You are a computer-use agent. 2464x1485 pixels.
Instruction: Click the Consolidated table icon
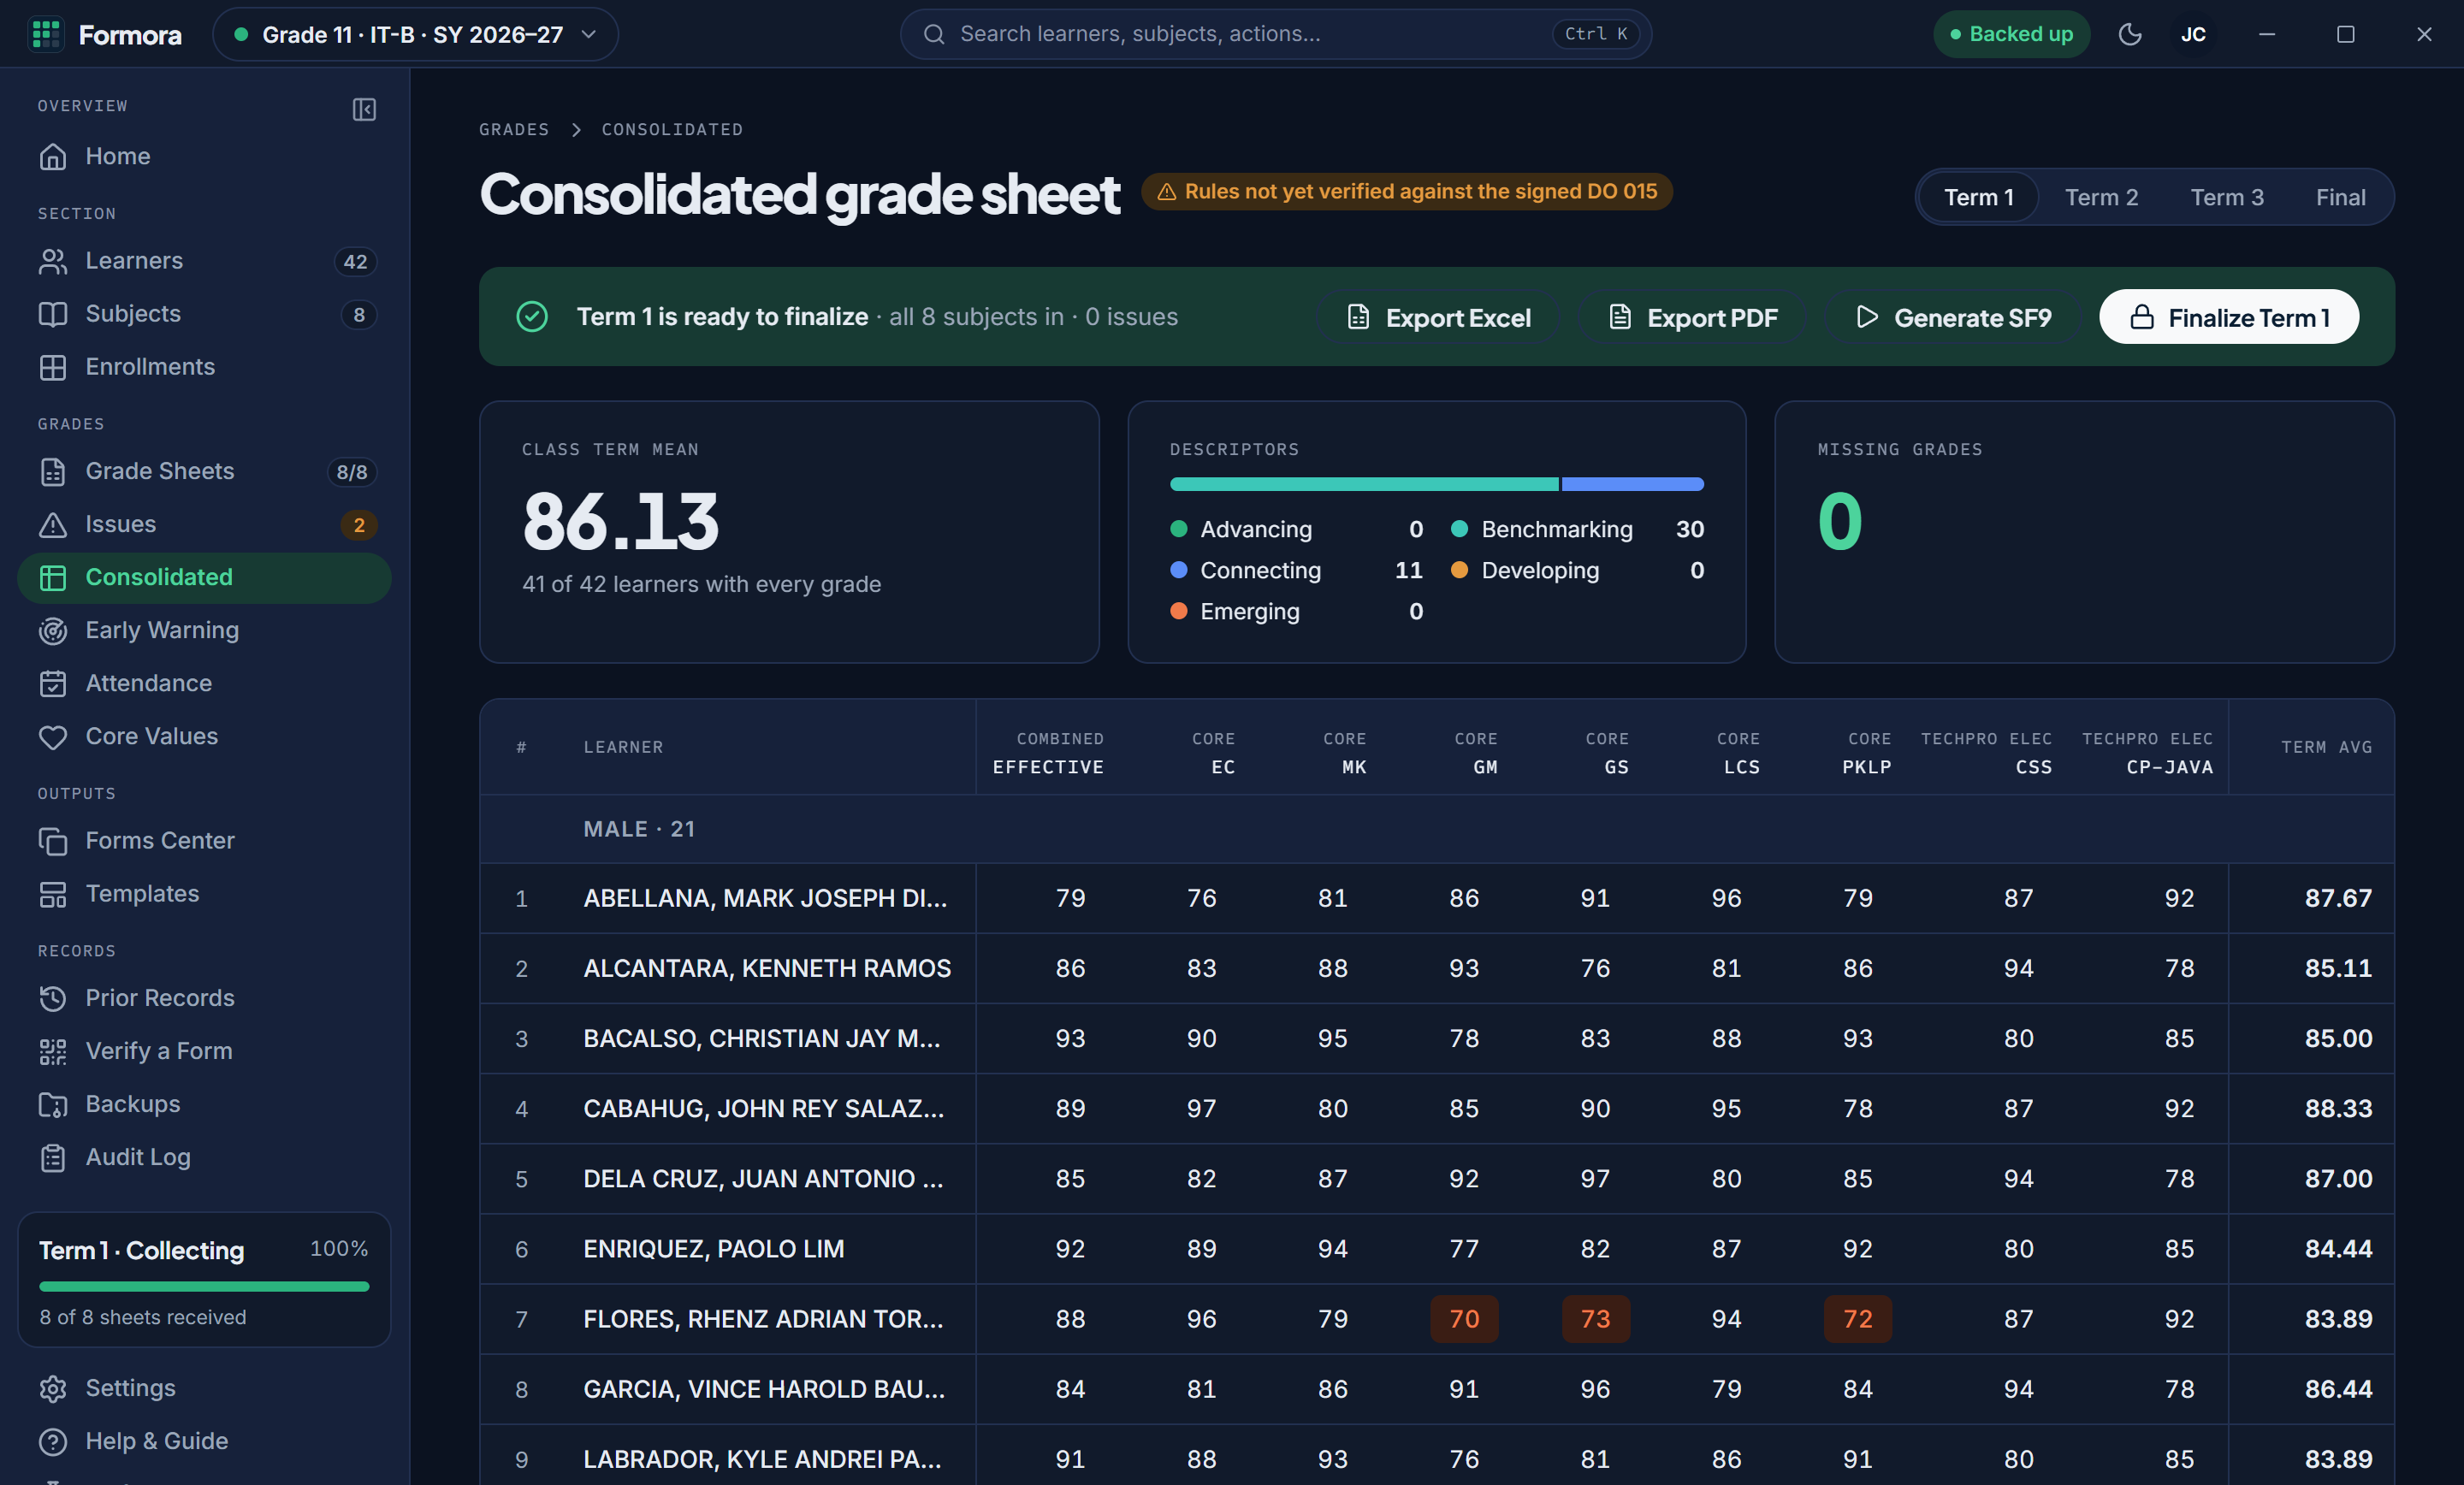(53, 577)
